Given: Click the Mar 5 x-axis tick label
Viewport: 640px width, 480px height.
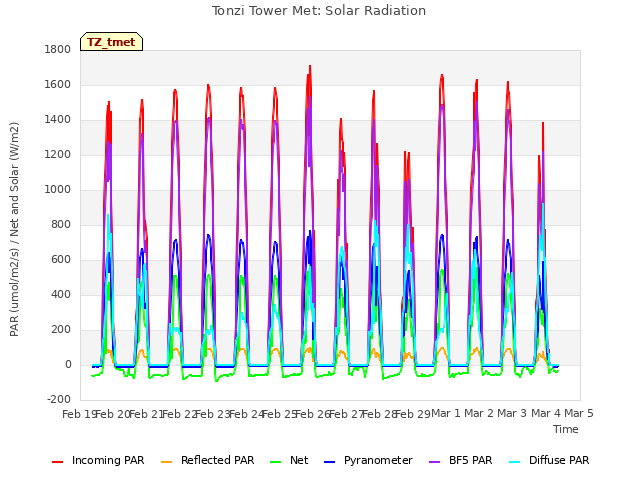Looking at the screenshot, I should [579, 413].
